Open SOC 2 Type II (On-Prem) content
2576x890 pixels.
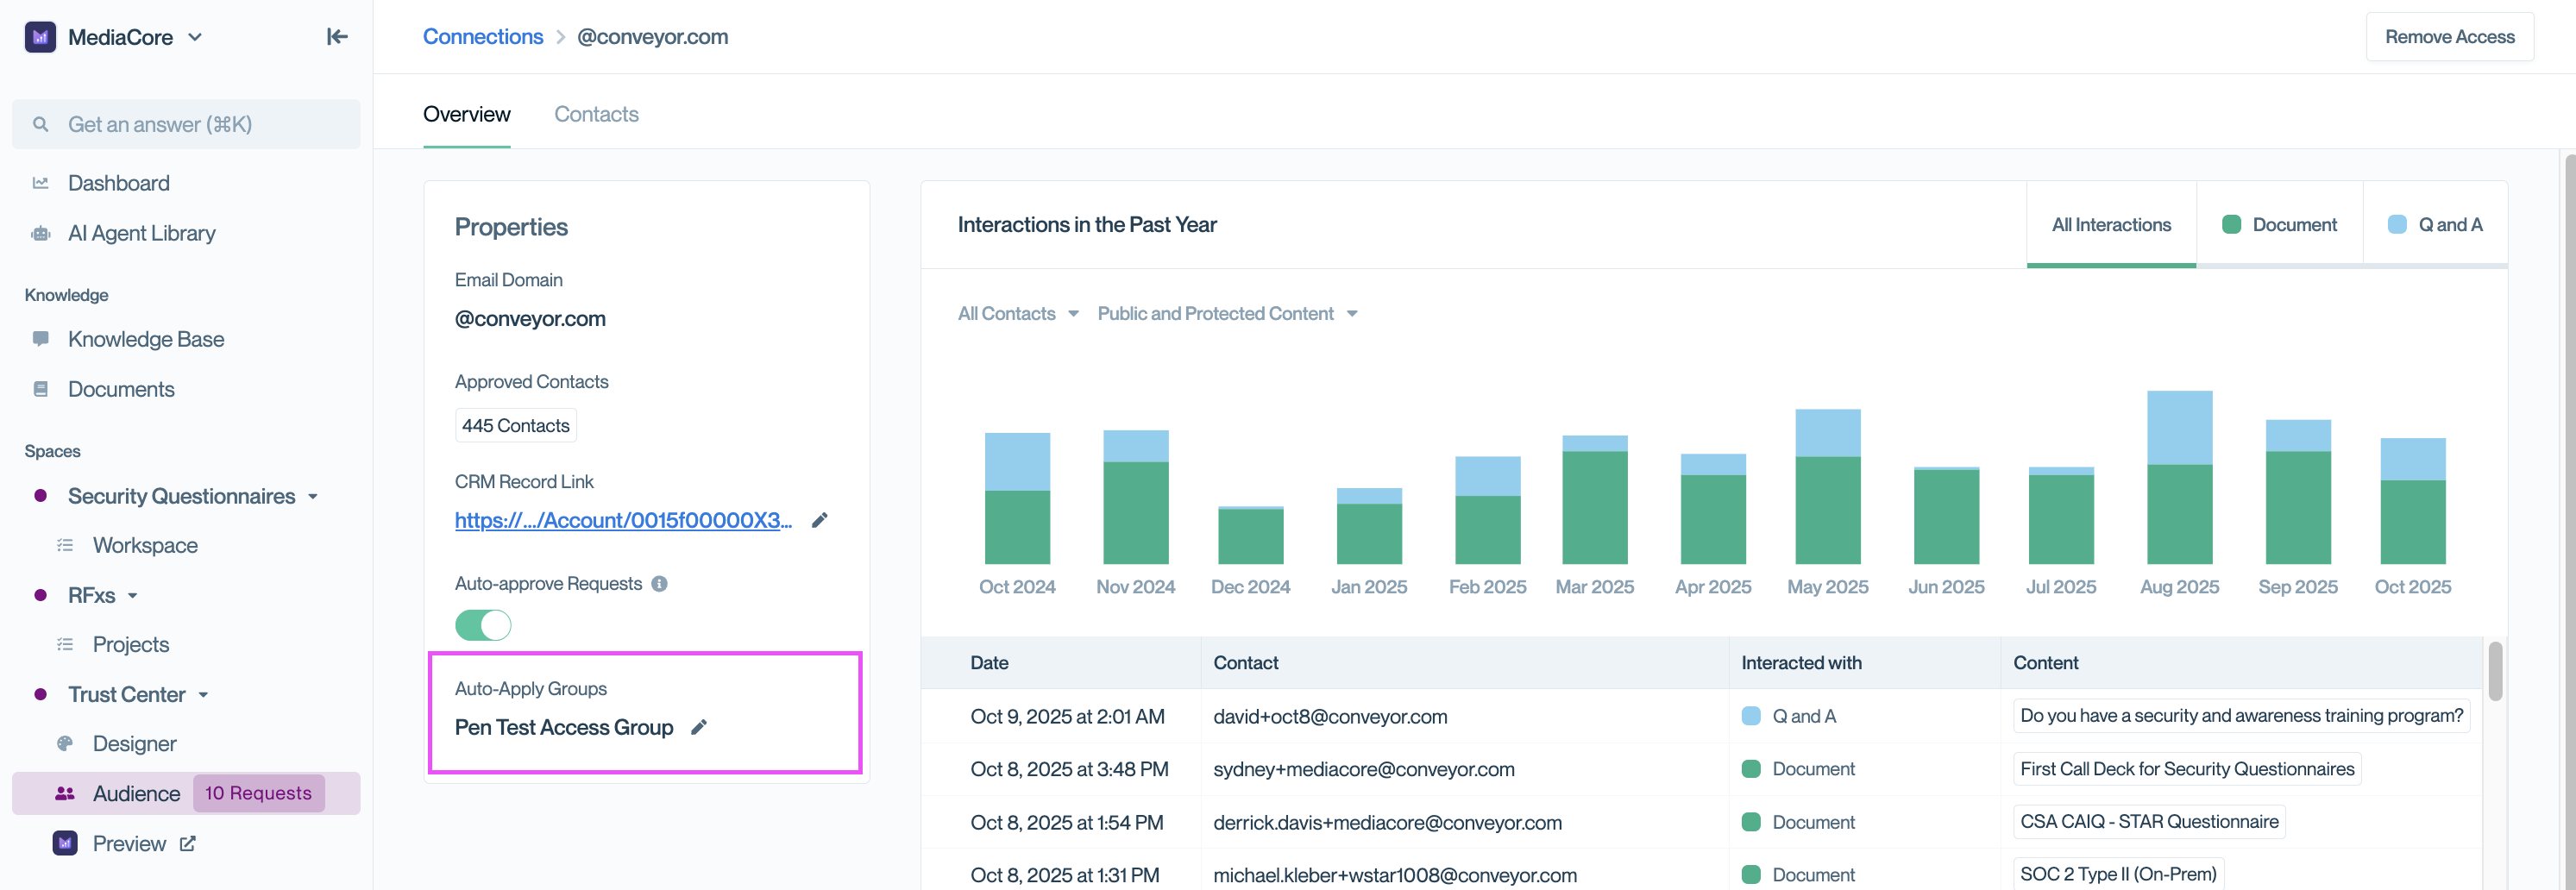coord(2118,874)
